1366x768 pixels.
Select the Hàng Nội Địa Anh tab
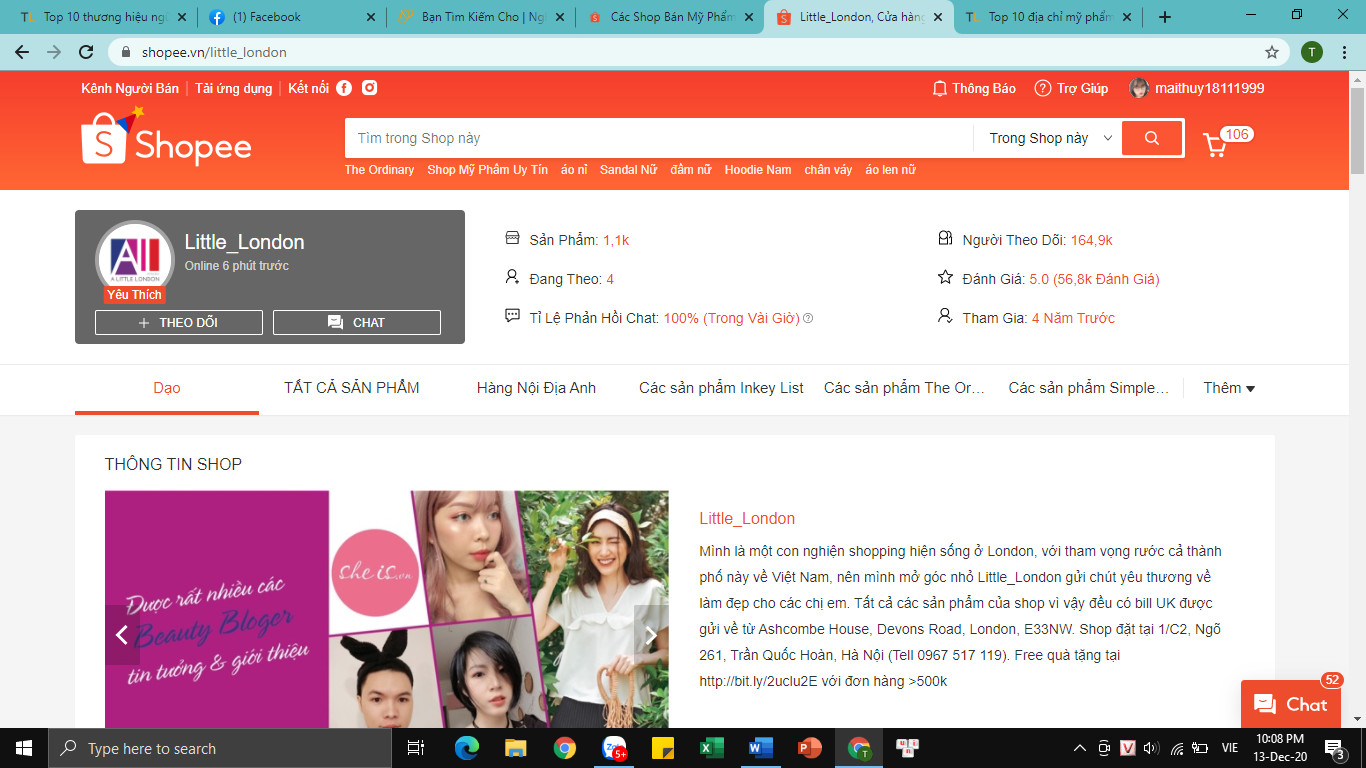coord(536,388)
